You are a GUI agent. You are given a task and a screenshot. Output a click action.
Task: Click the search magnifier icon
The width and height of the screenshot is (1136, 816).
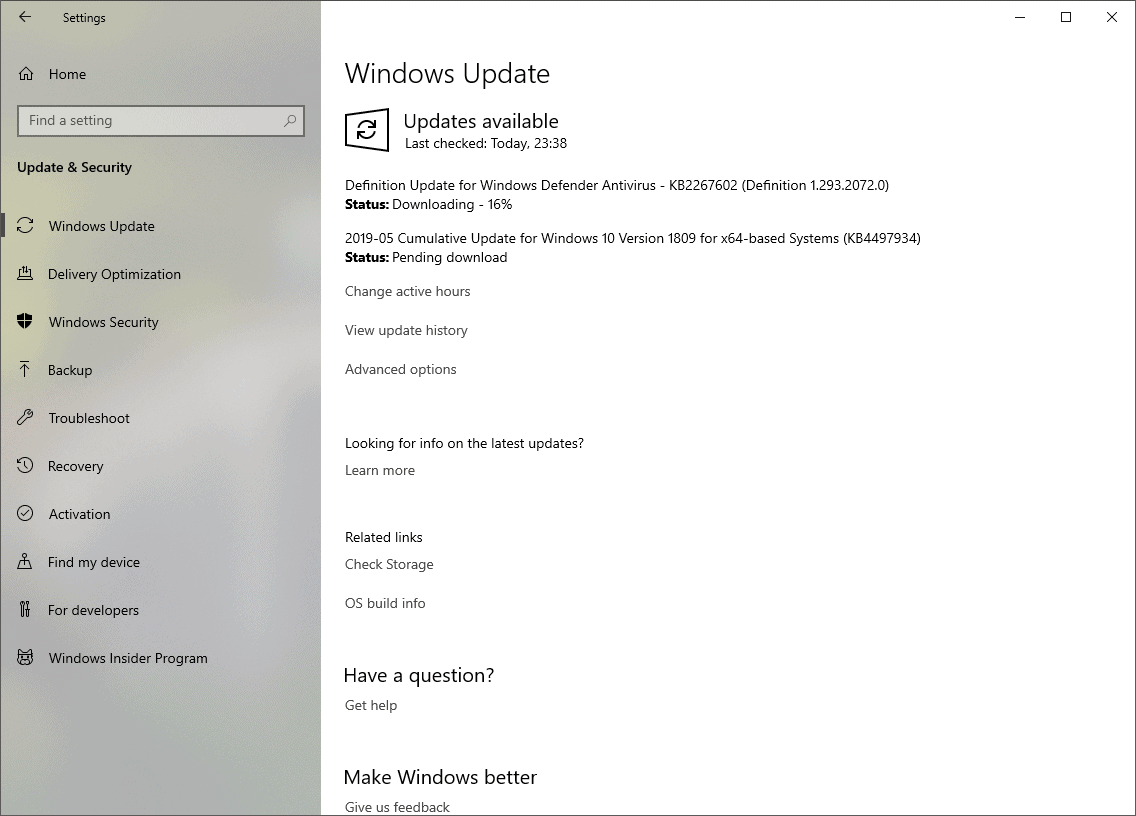tap(290, 120)
